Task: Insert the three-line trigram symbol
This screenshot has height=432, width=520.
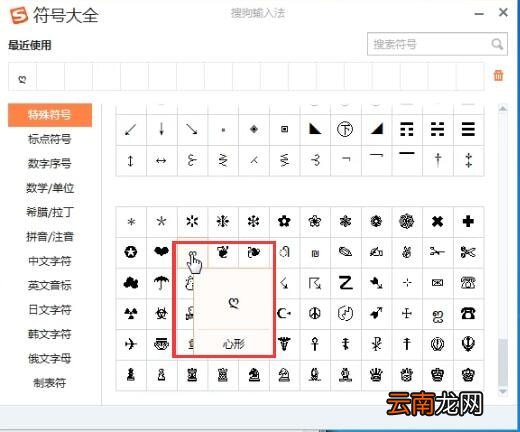Action: coord(468,129)
